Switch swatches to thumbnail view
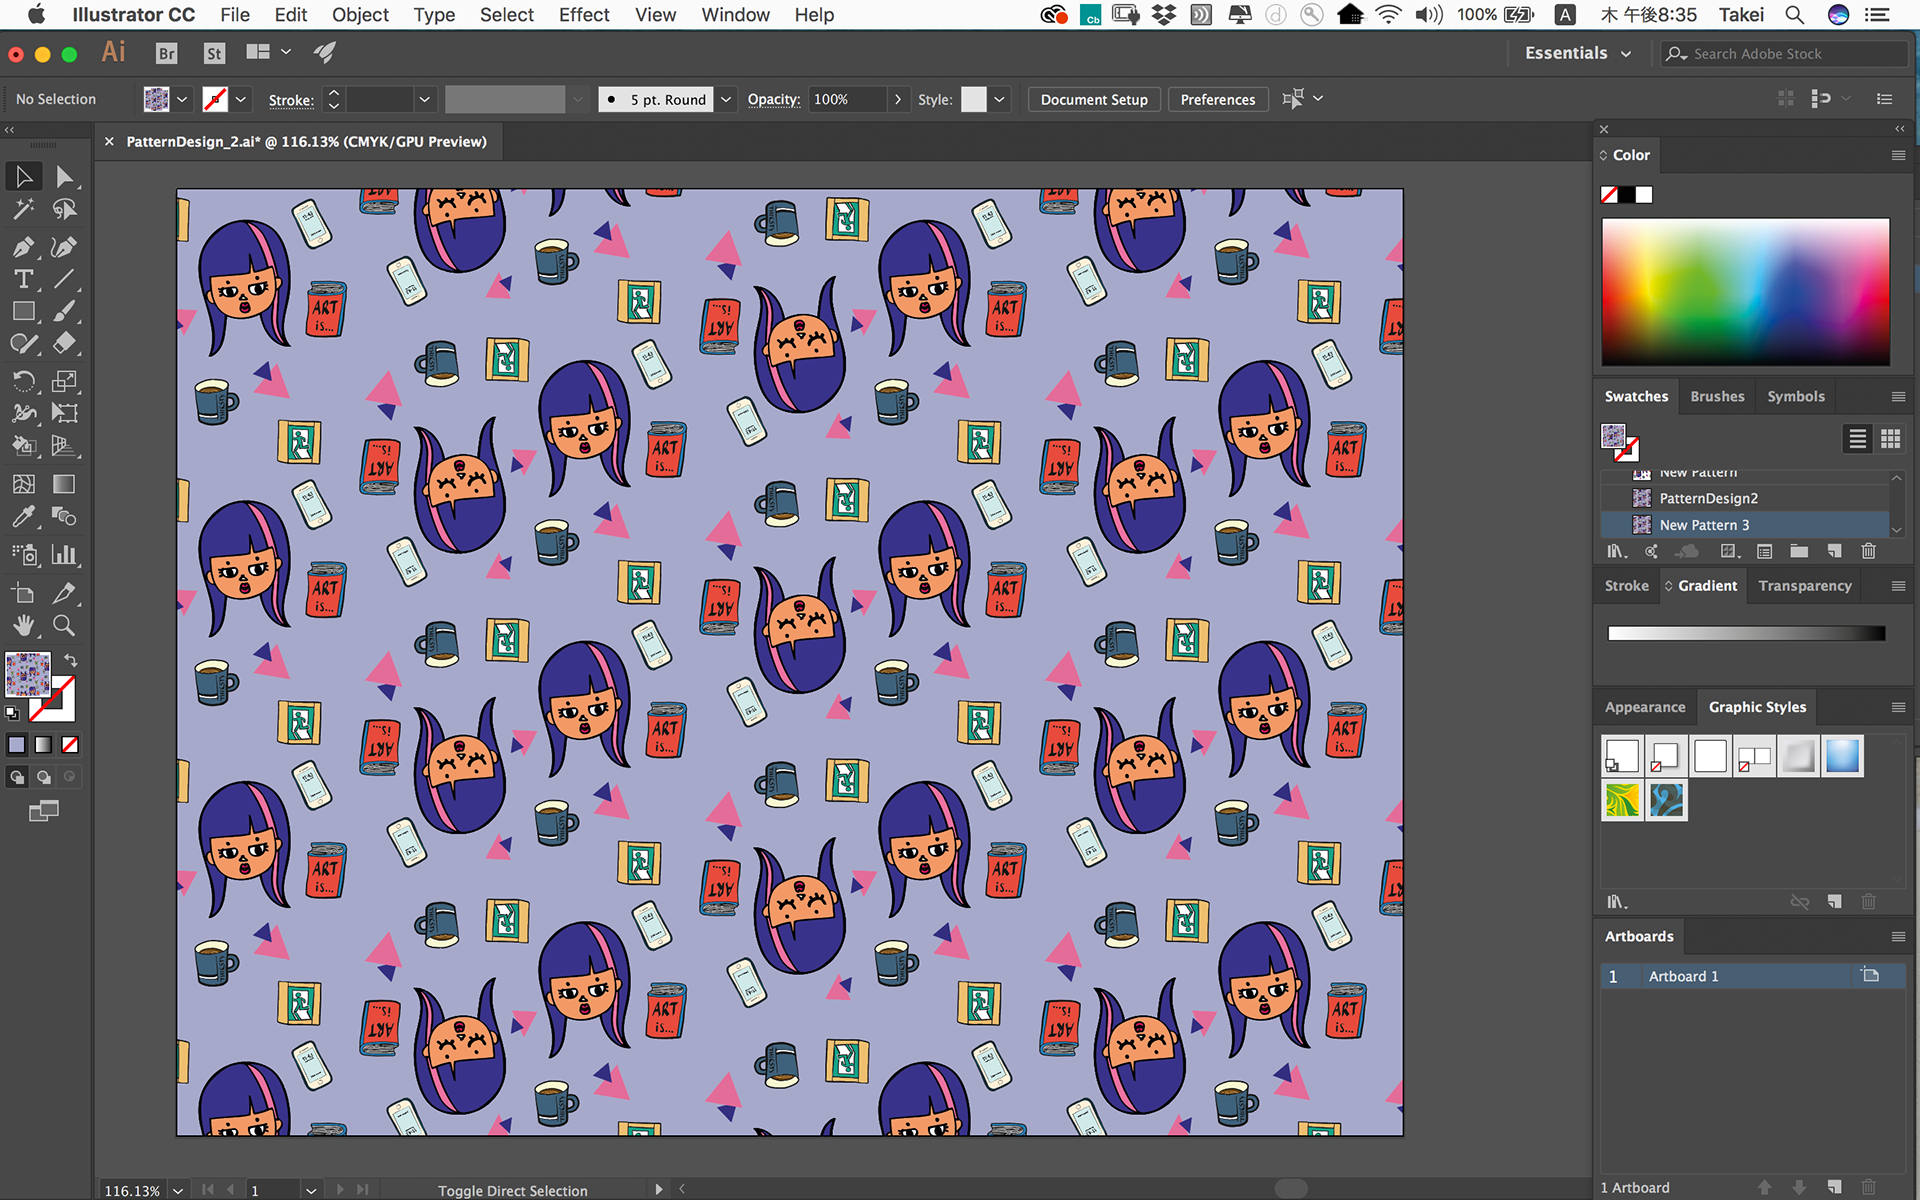Screen dimensions: 1920x1200 [x=1890, y=439]
